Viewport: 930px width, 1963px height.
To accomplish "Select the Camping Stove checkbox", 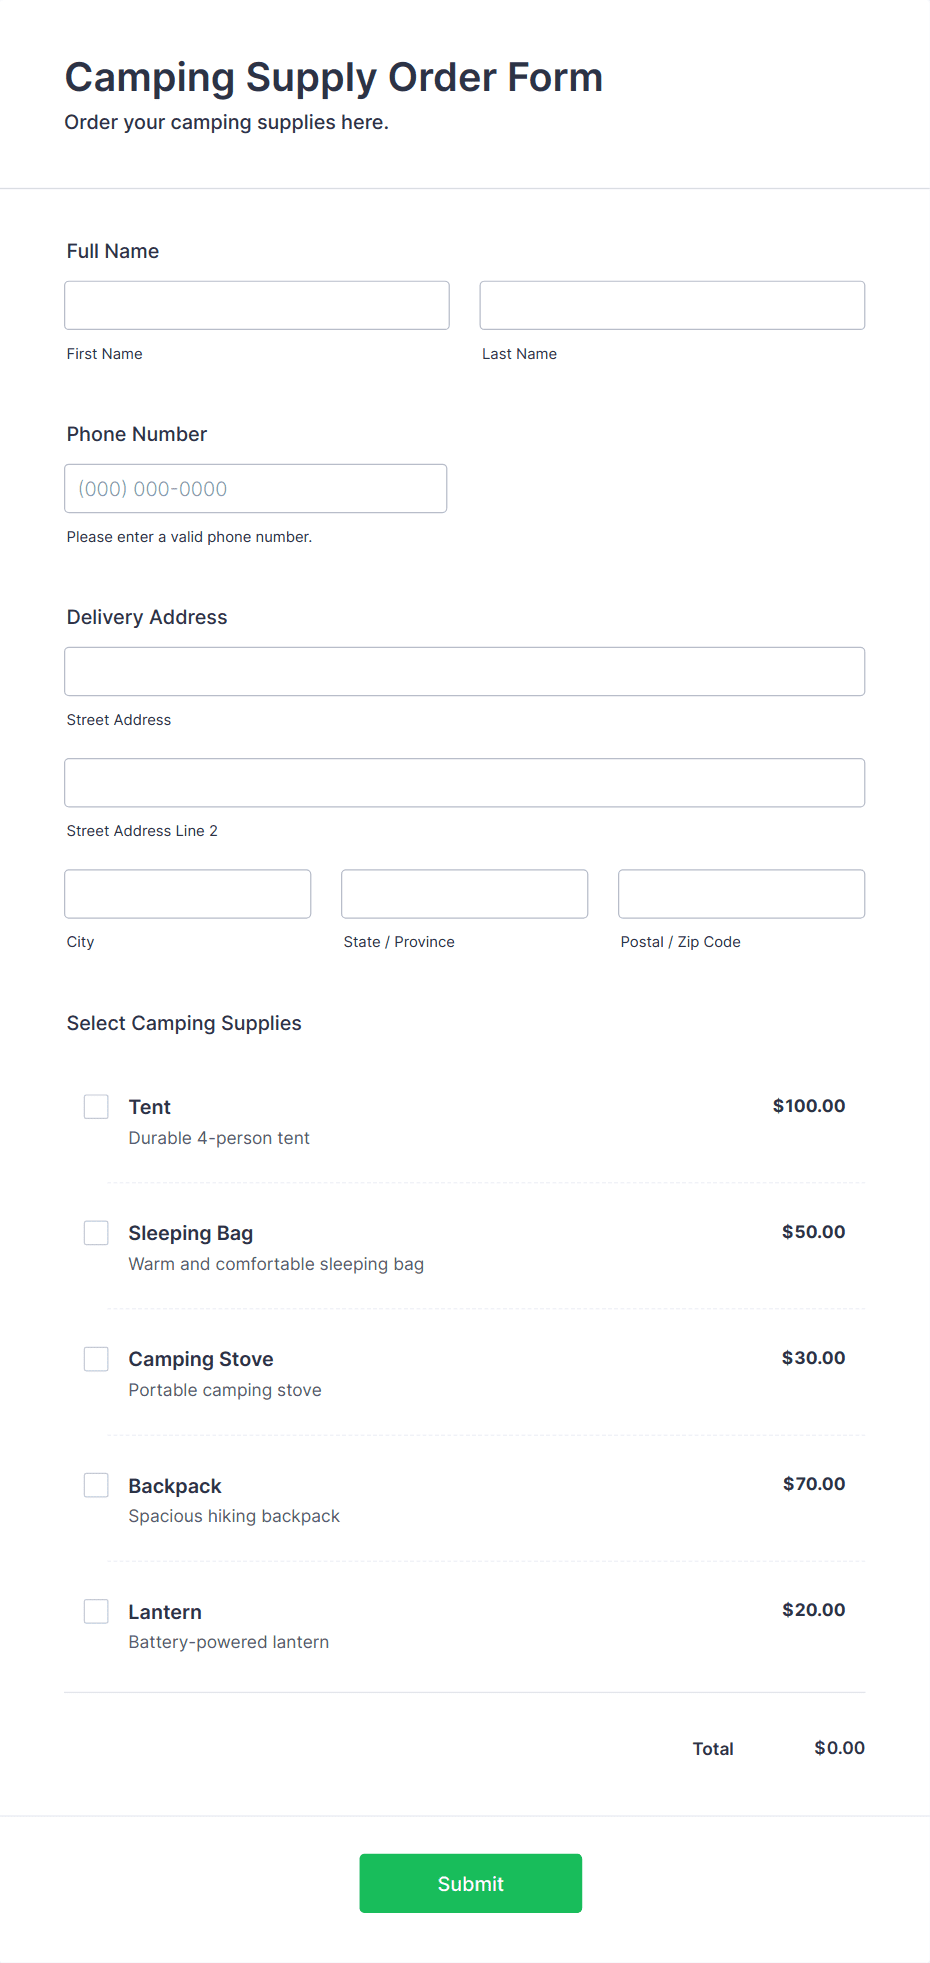I will (x=96, y=1359).
